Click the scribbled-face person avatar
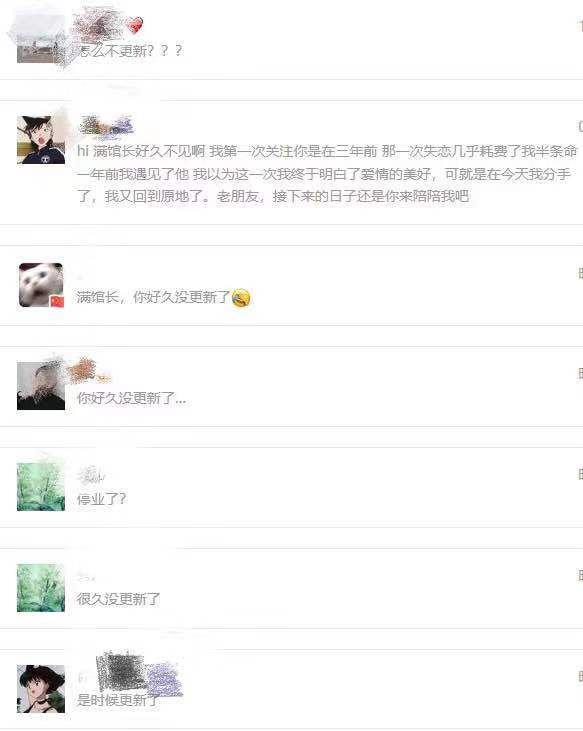The width and height of the screenshot is (583, 731). [41, 386]
